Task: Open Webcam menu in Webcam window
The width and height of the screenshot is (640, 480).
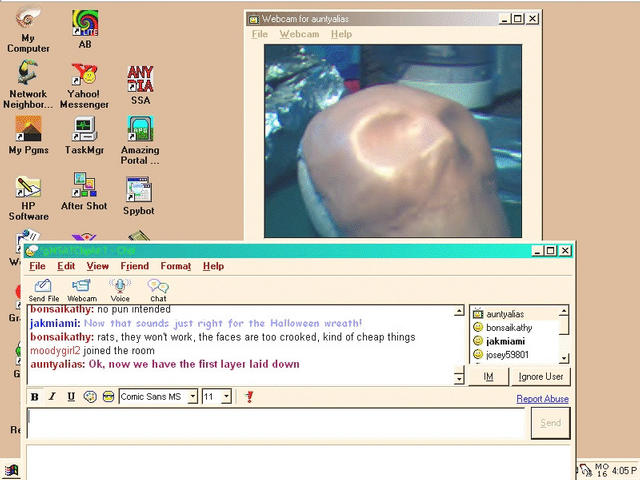Action: [x=299, y=34]
